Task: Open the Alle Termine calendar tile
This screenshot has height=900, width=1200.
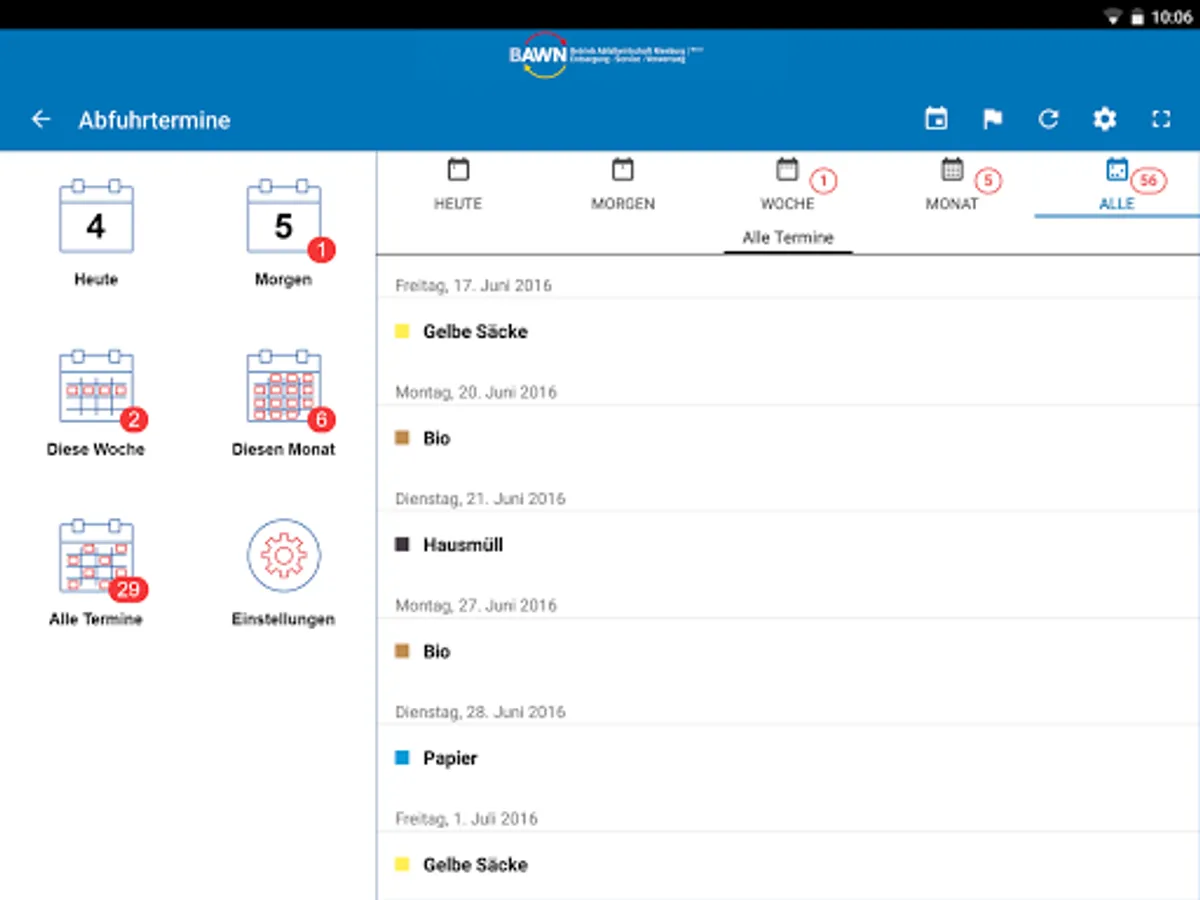Action: click(96, 573)
